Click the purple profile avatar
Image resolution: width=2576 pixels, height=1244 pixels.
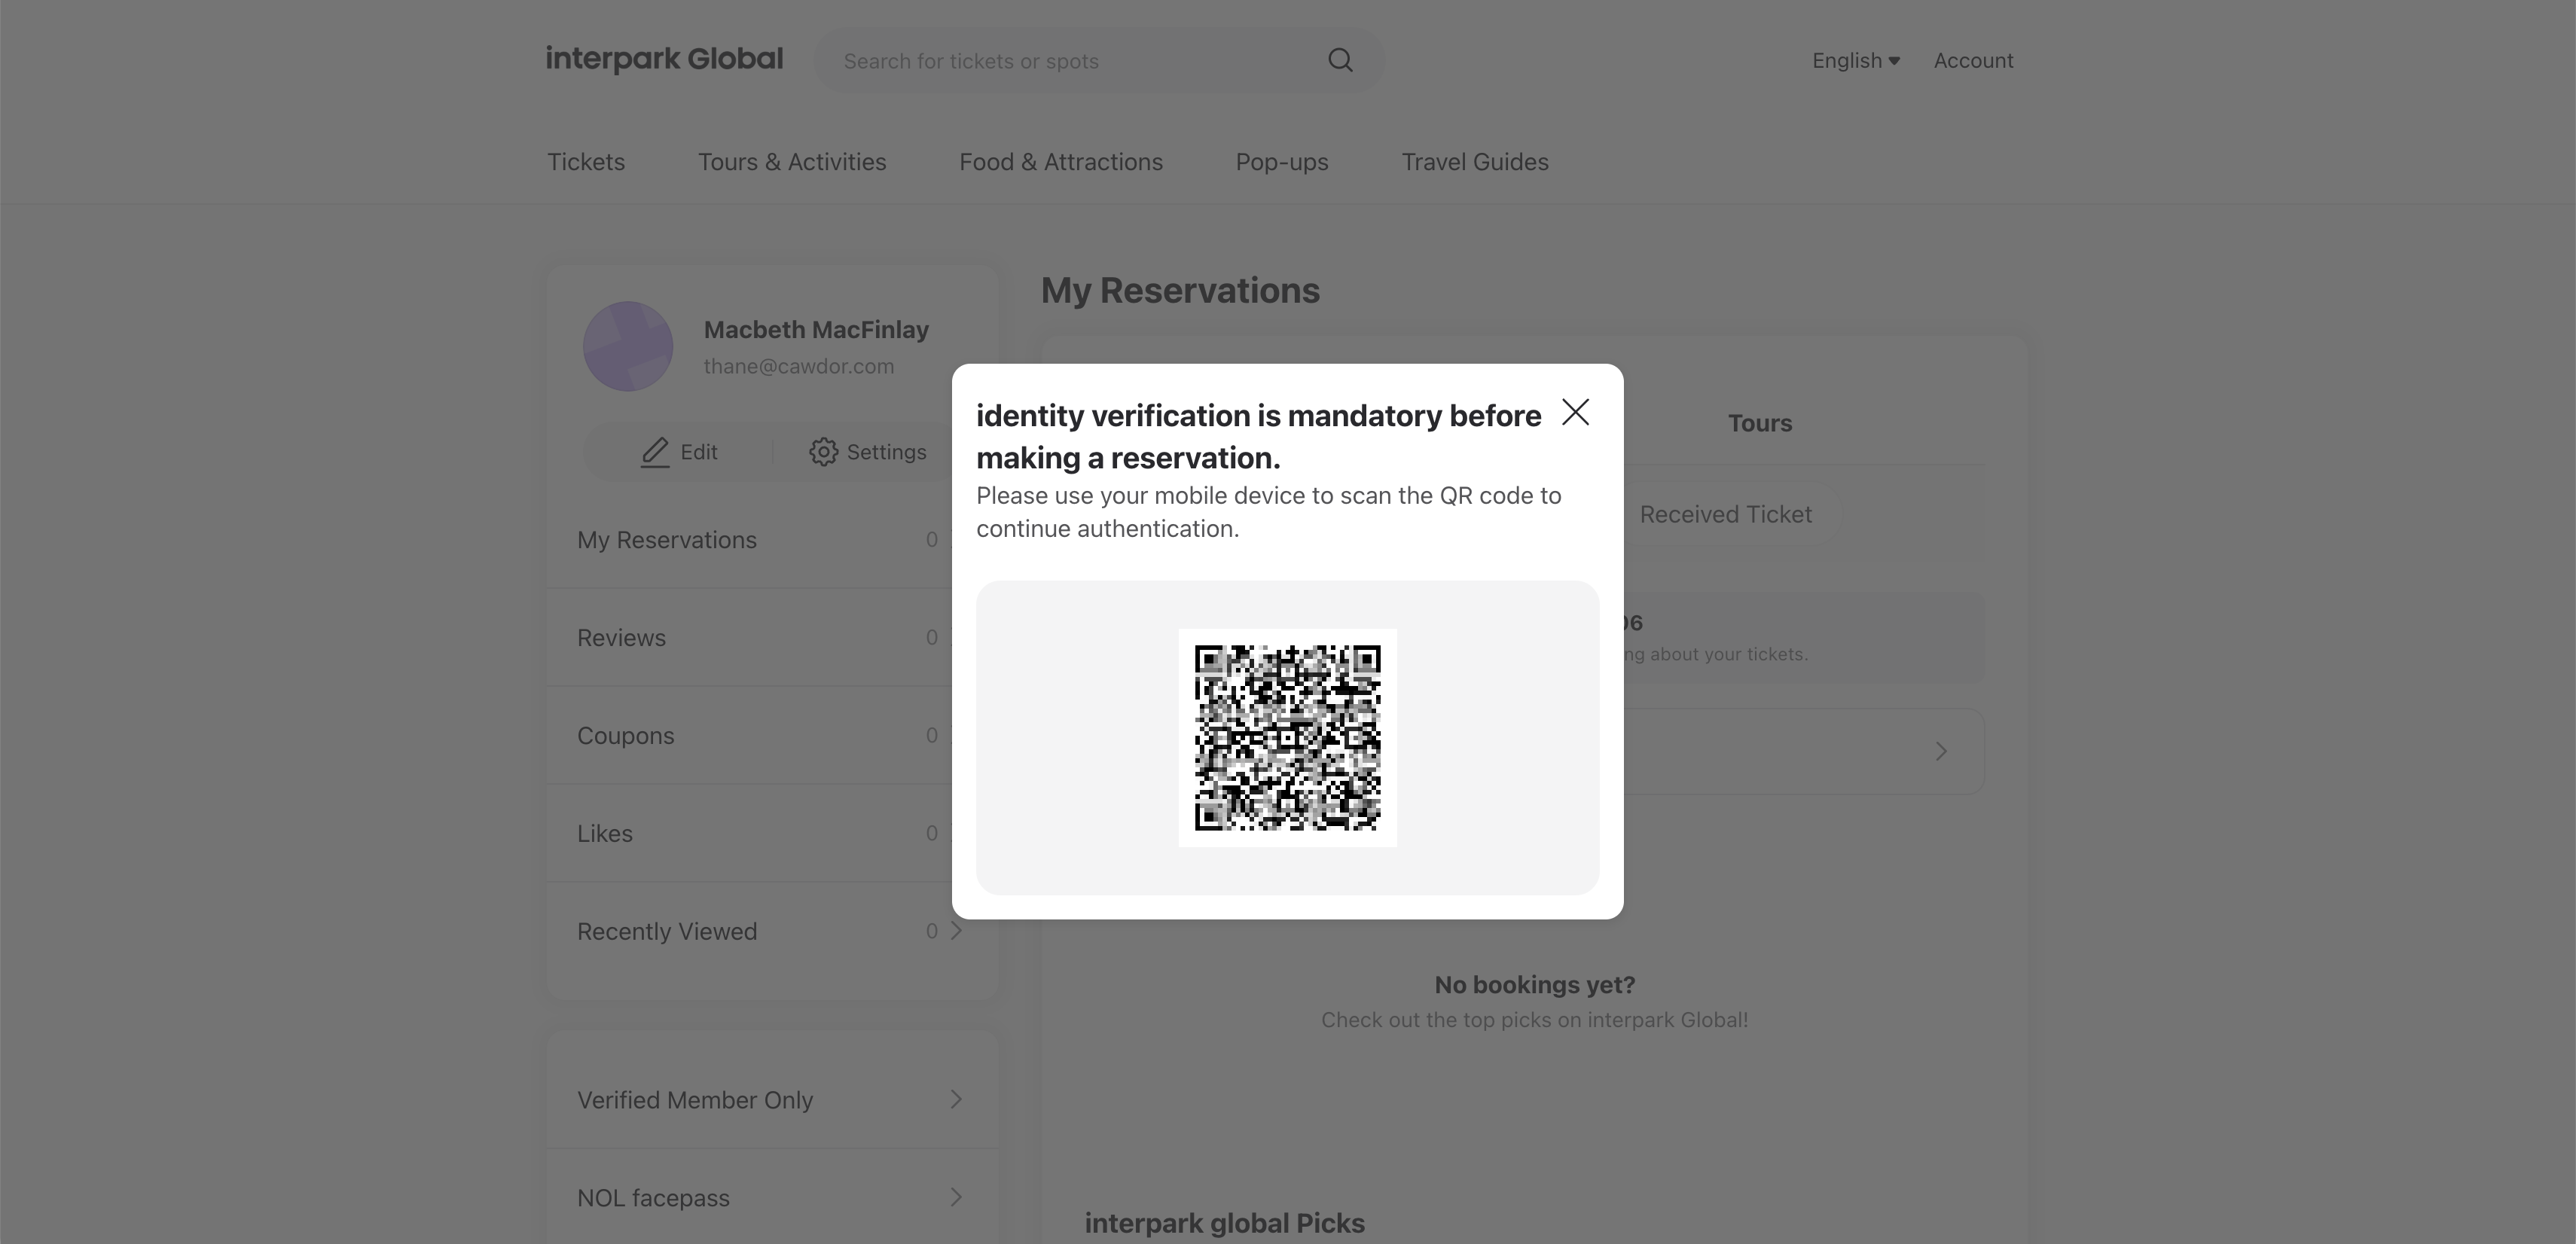tap(628, 346)
